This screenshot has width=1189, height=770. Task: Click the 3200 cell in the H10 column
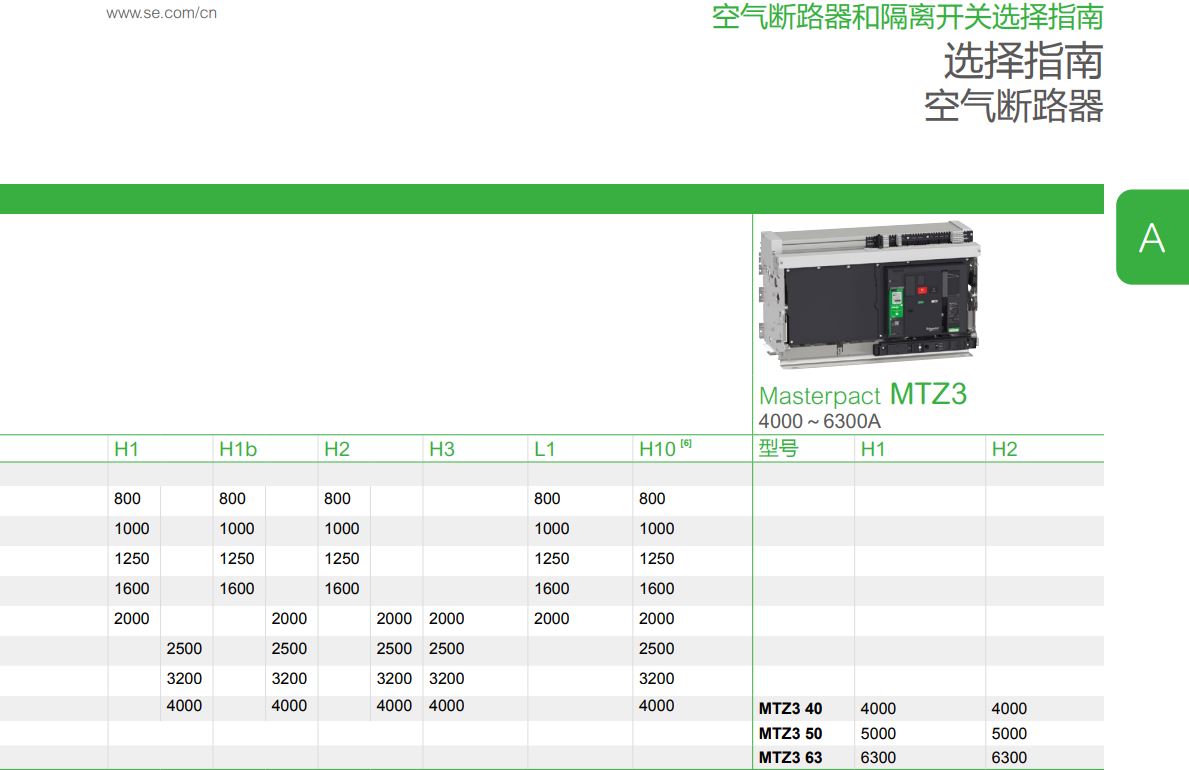point(657,678)
